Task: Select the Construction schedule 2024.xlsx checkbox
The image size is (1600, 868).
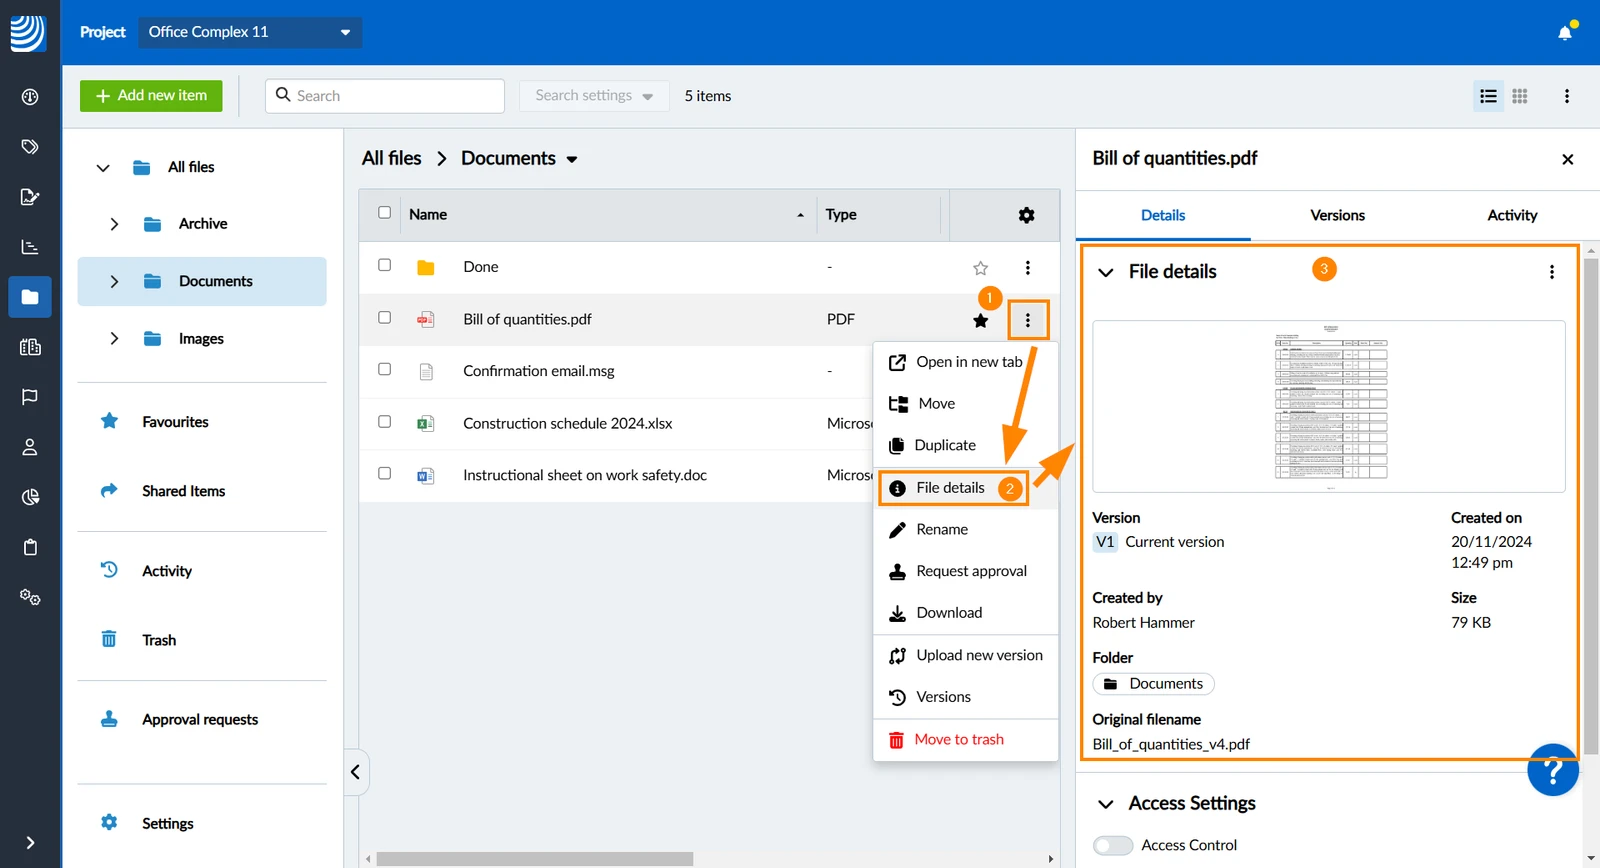Action: click(x=384, y=422)
